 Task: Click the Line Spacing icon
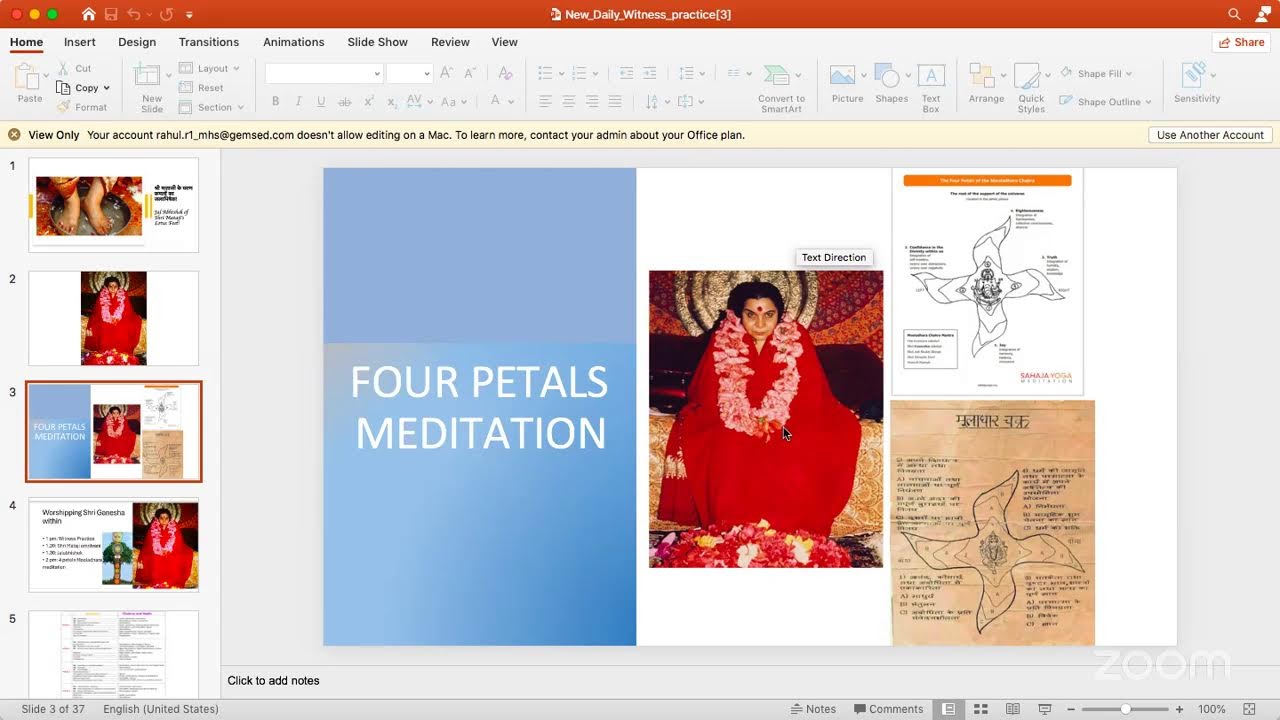click(x=686, y=72)
